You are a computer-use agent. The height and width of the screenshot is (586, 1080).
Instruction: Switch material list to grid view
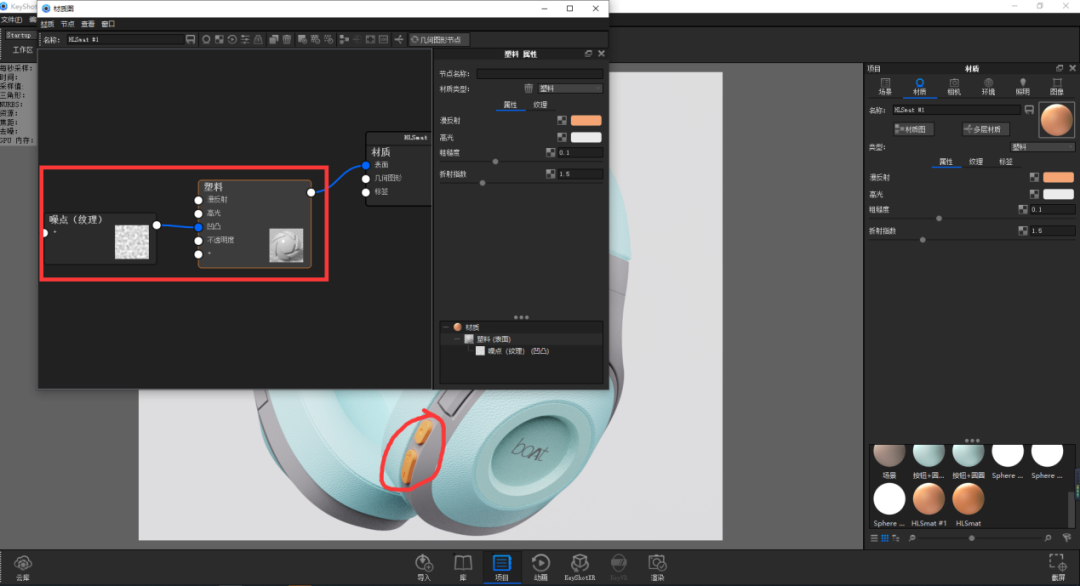click(885, 538)
